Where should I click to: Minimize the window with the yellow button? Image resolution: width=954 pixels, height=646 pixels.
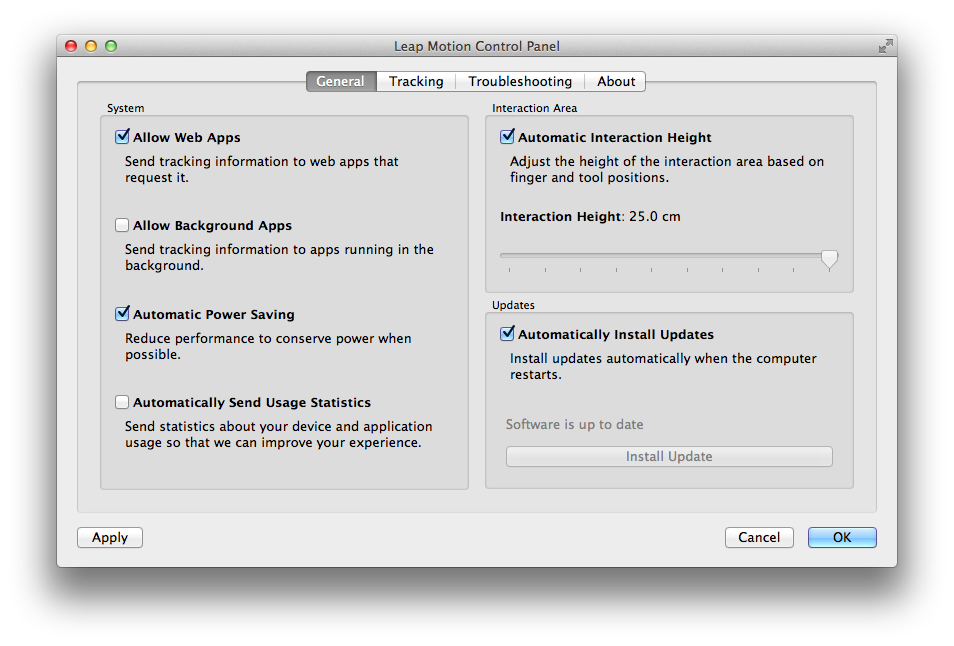click(x=91, y=46)
